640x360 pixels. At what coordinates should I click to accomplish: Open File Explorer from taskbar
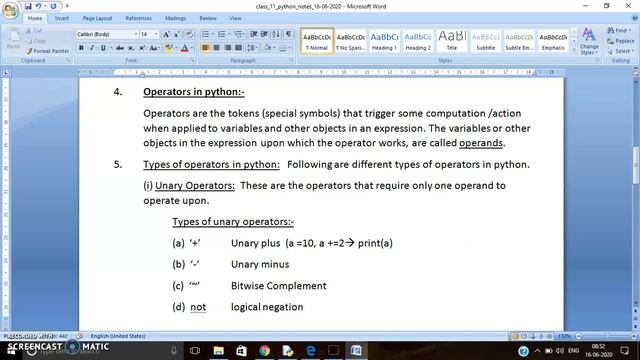pyautogui.click(x=218, y=351)
